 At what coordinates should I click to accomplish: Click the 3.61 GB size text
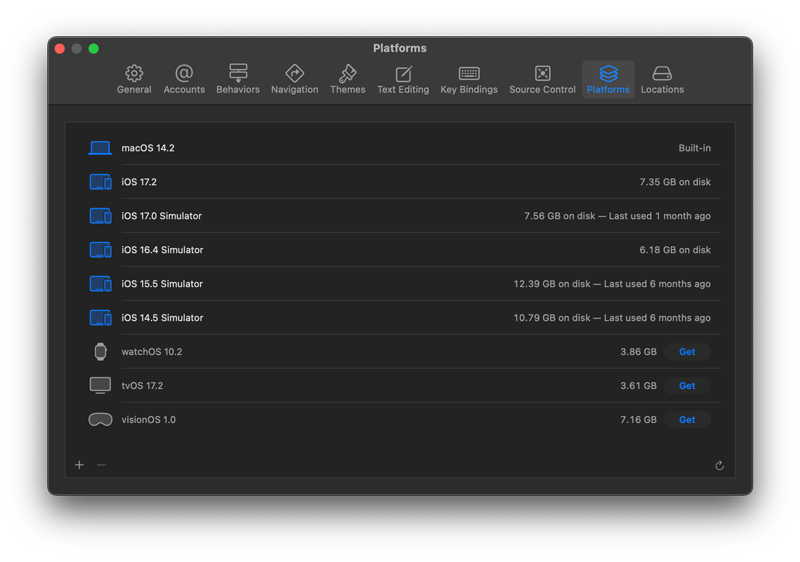pos(638,386)
